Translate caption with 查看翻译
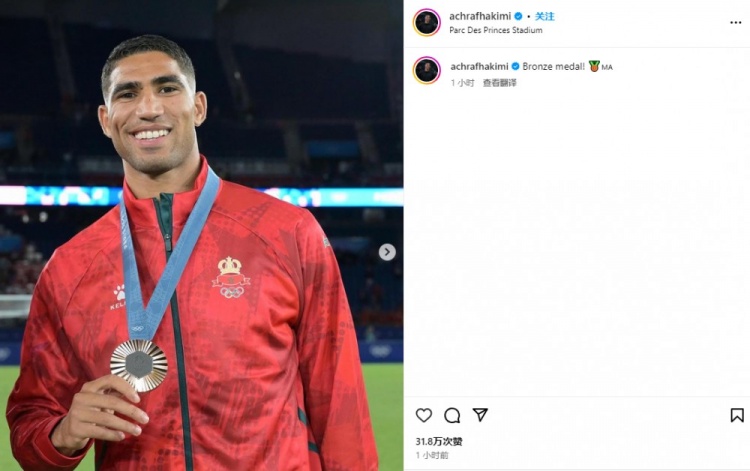 pos(499,83)
